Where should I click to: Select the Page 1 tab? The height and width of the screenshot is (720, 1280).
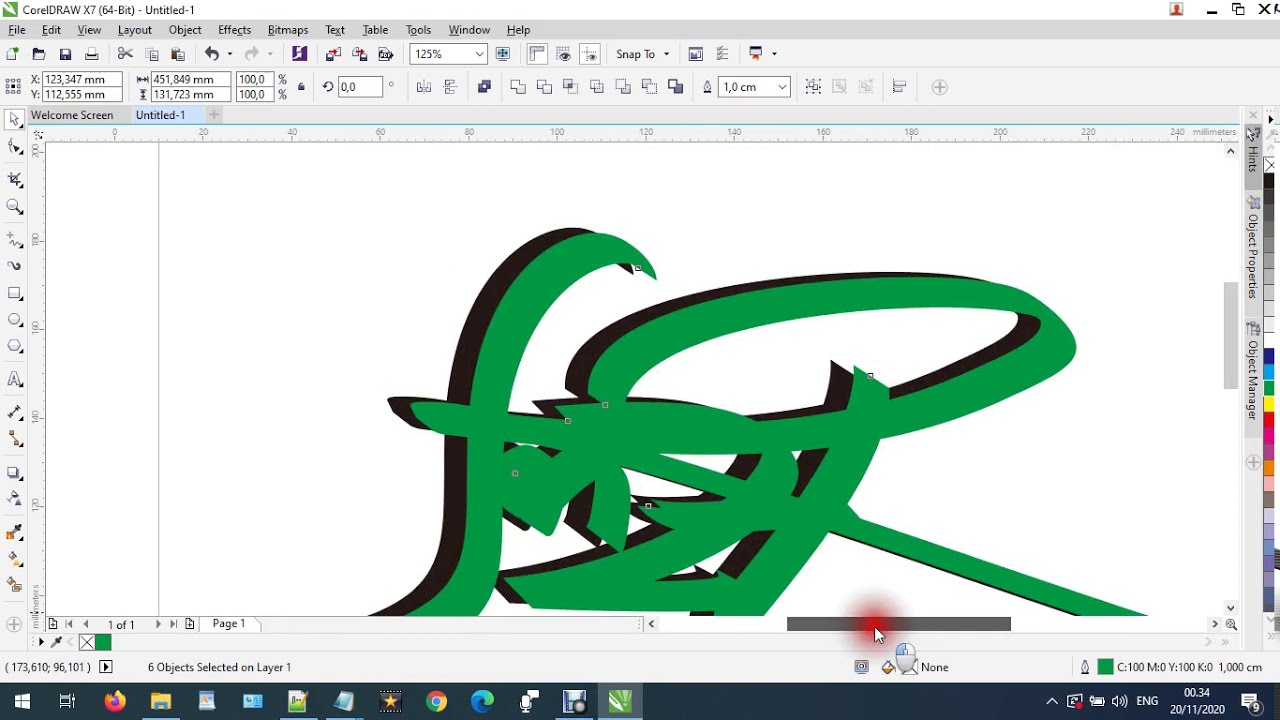click(x=229, y=624)
